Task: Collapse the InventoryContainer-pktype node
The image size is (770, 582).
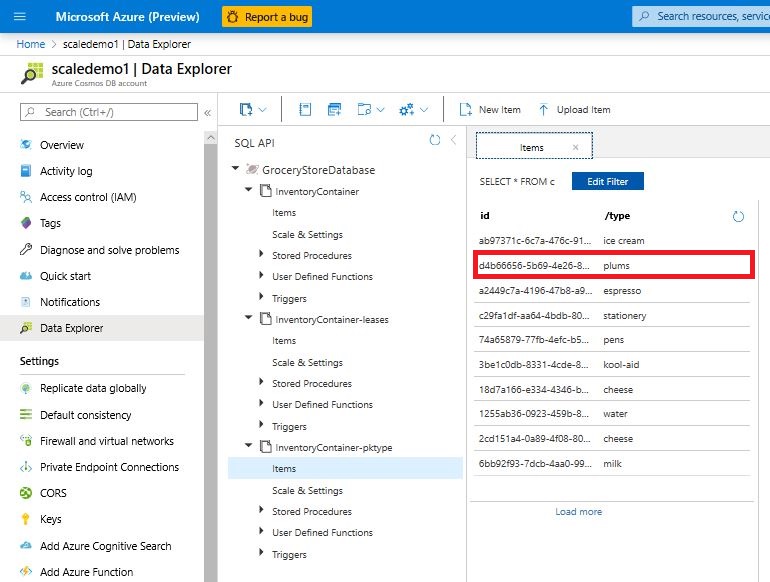Action: pyautogui.click(x=248, y=445)
